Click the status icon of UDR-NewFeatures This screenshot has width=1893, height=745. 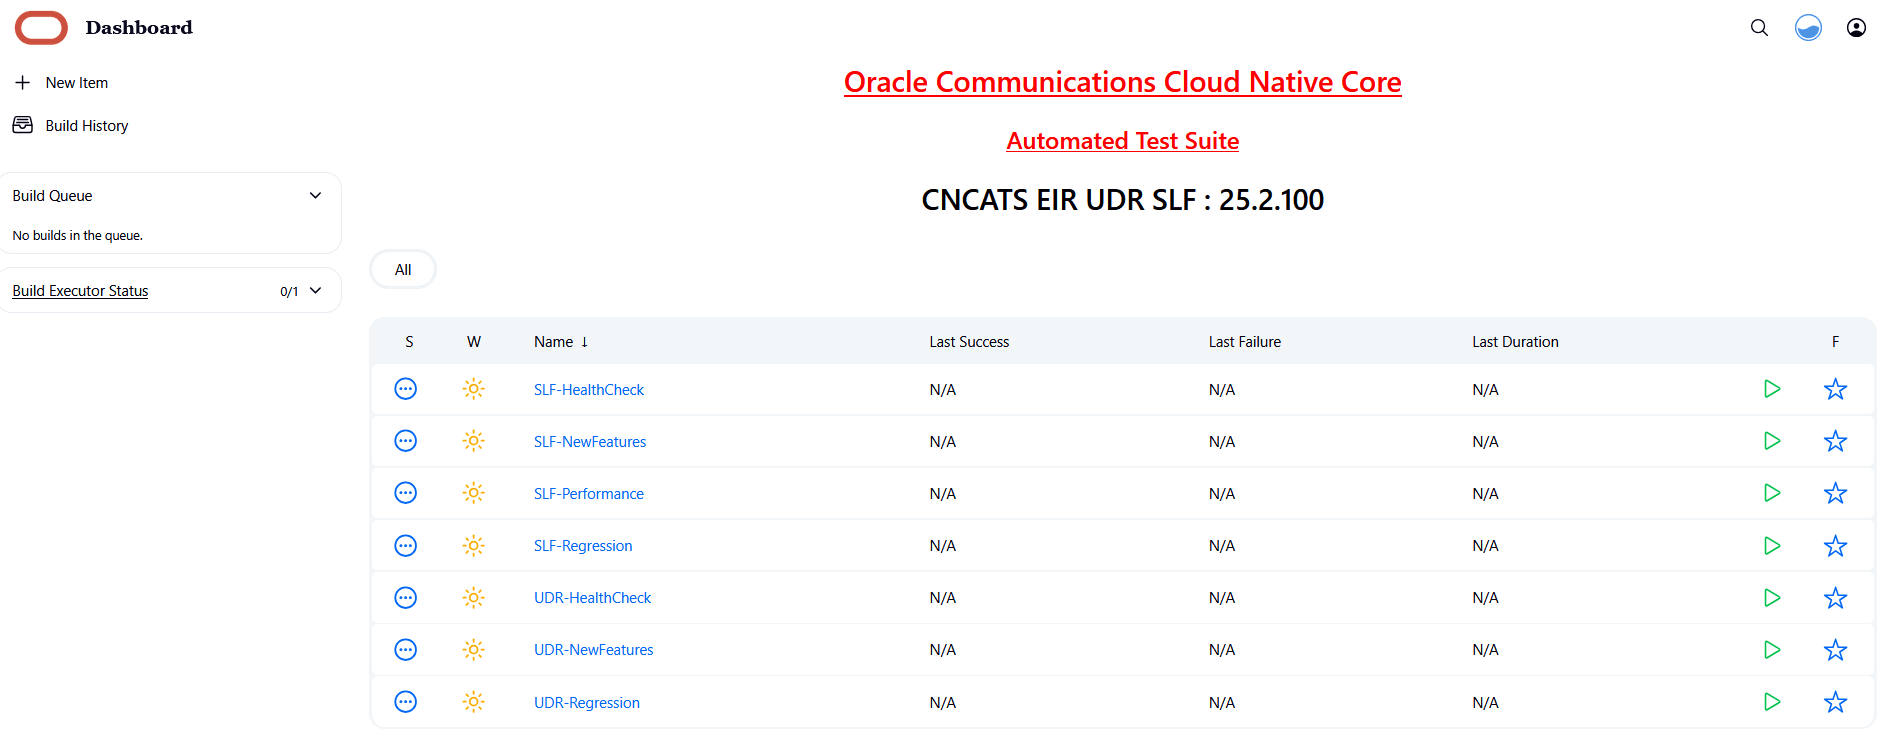[x=405, y=650]
